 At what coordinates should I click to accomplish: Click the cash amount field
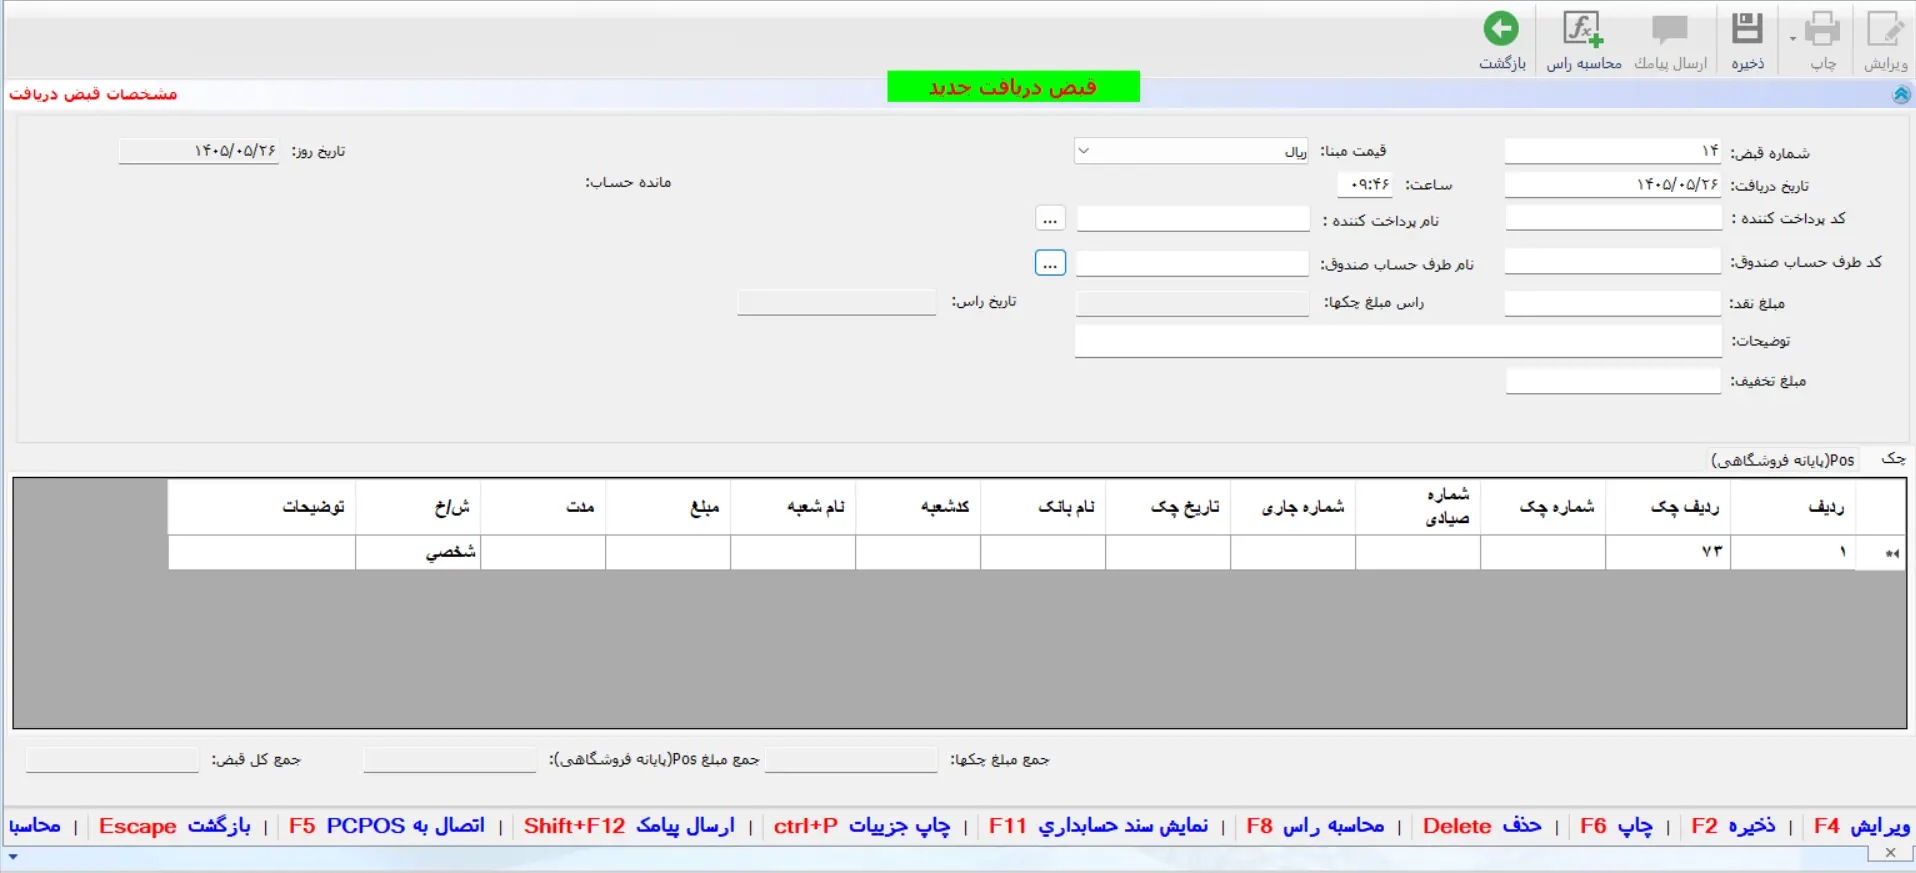1613,303
